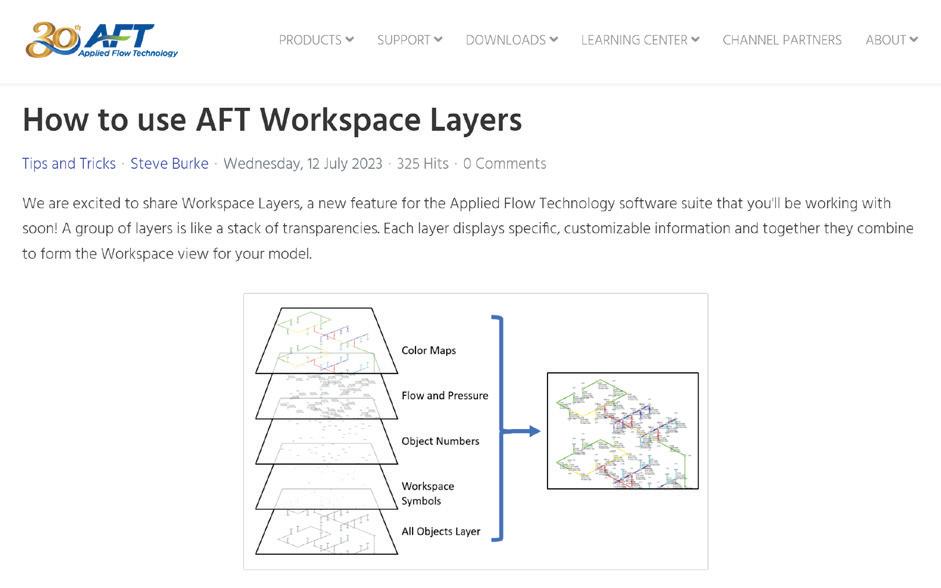Screen dimensions: 941x588
Task: Click the 325 Hits counter text
Action: click(422, 164)
